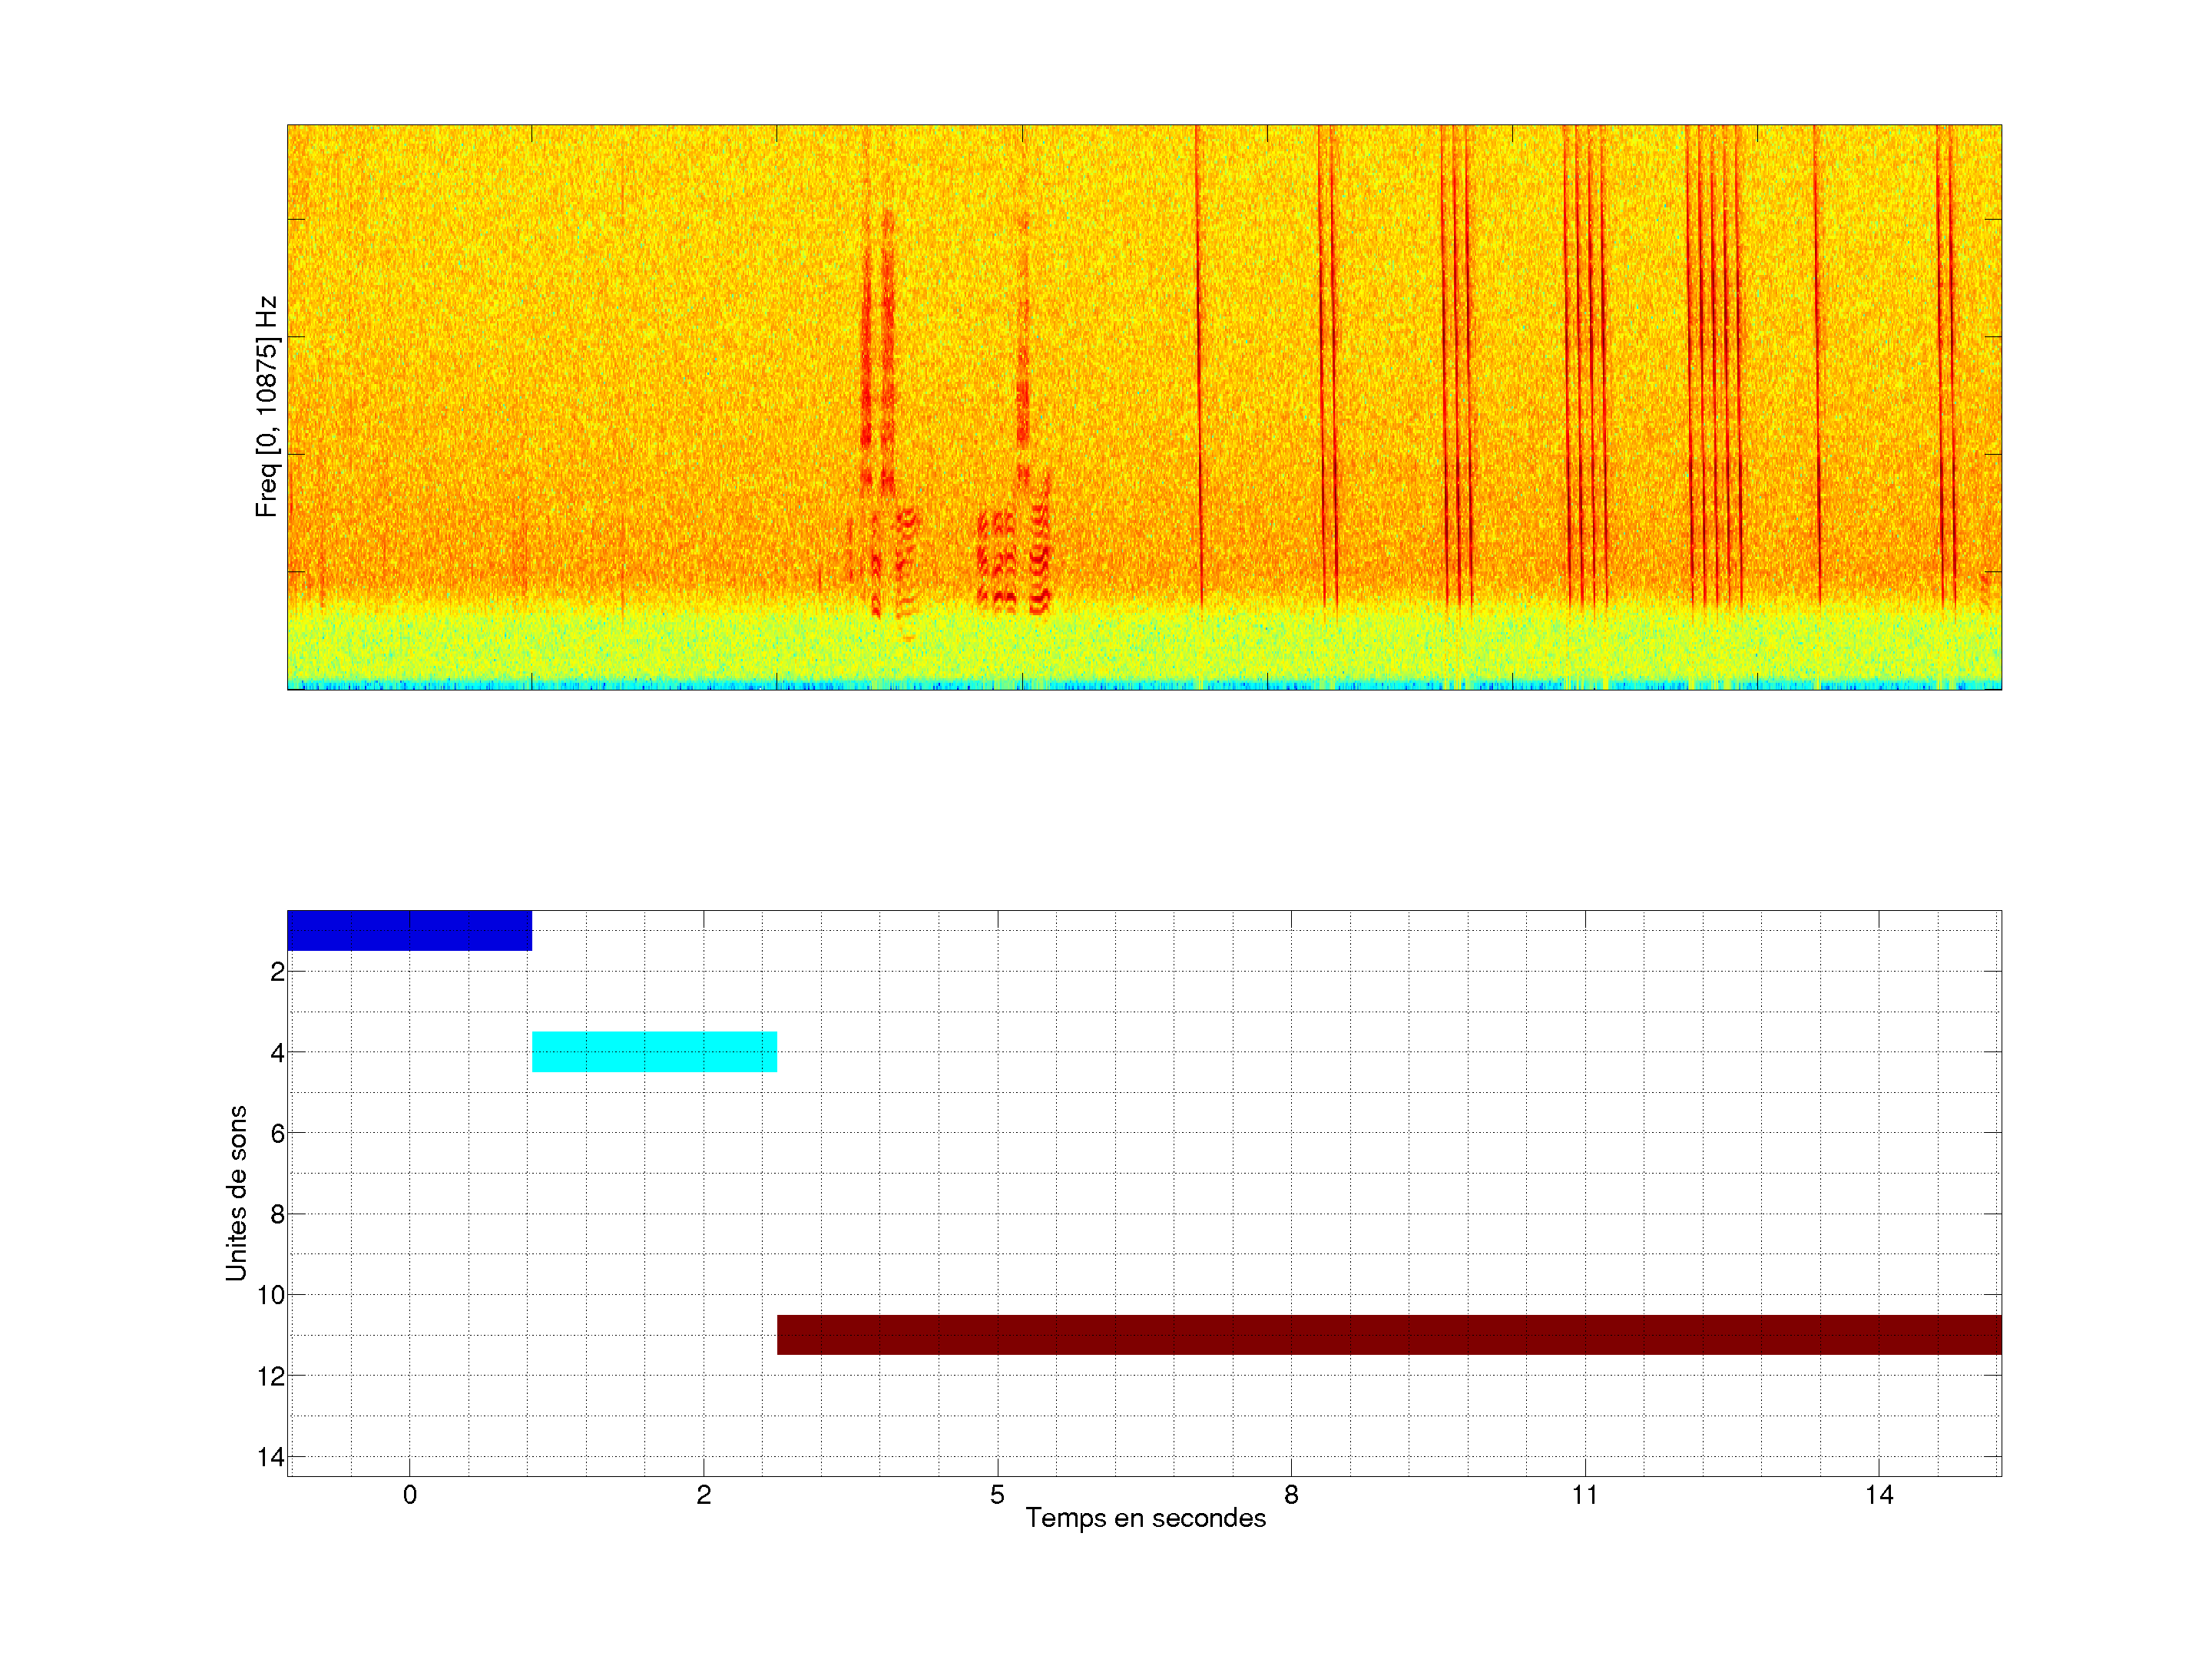
Task: Click the x-axis tick label 2
Action: point(703,1495)
